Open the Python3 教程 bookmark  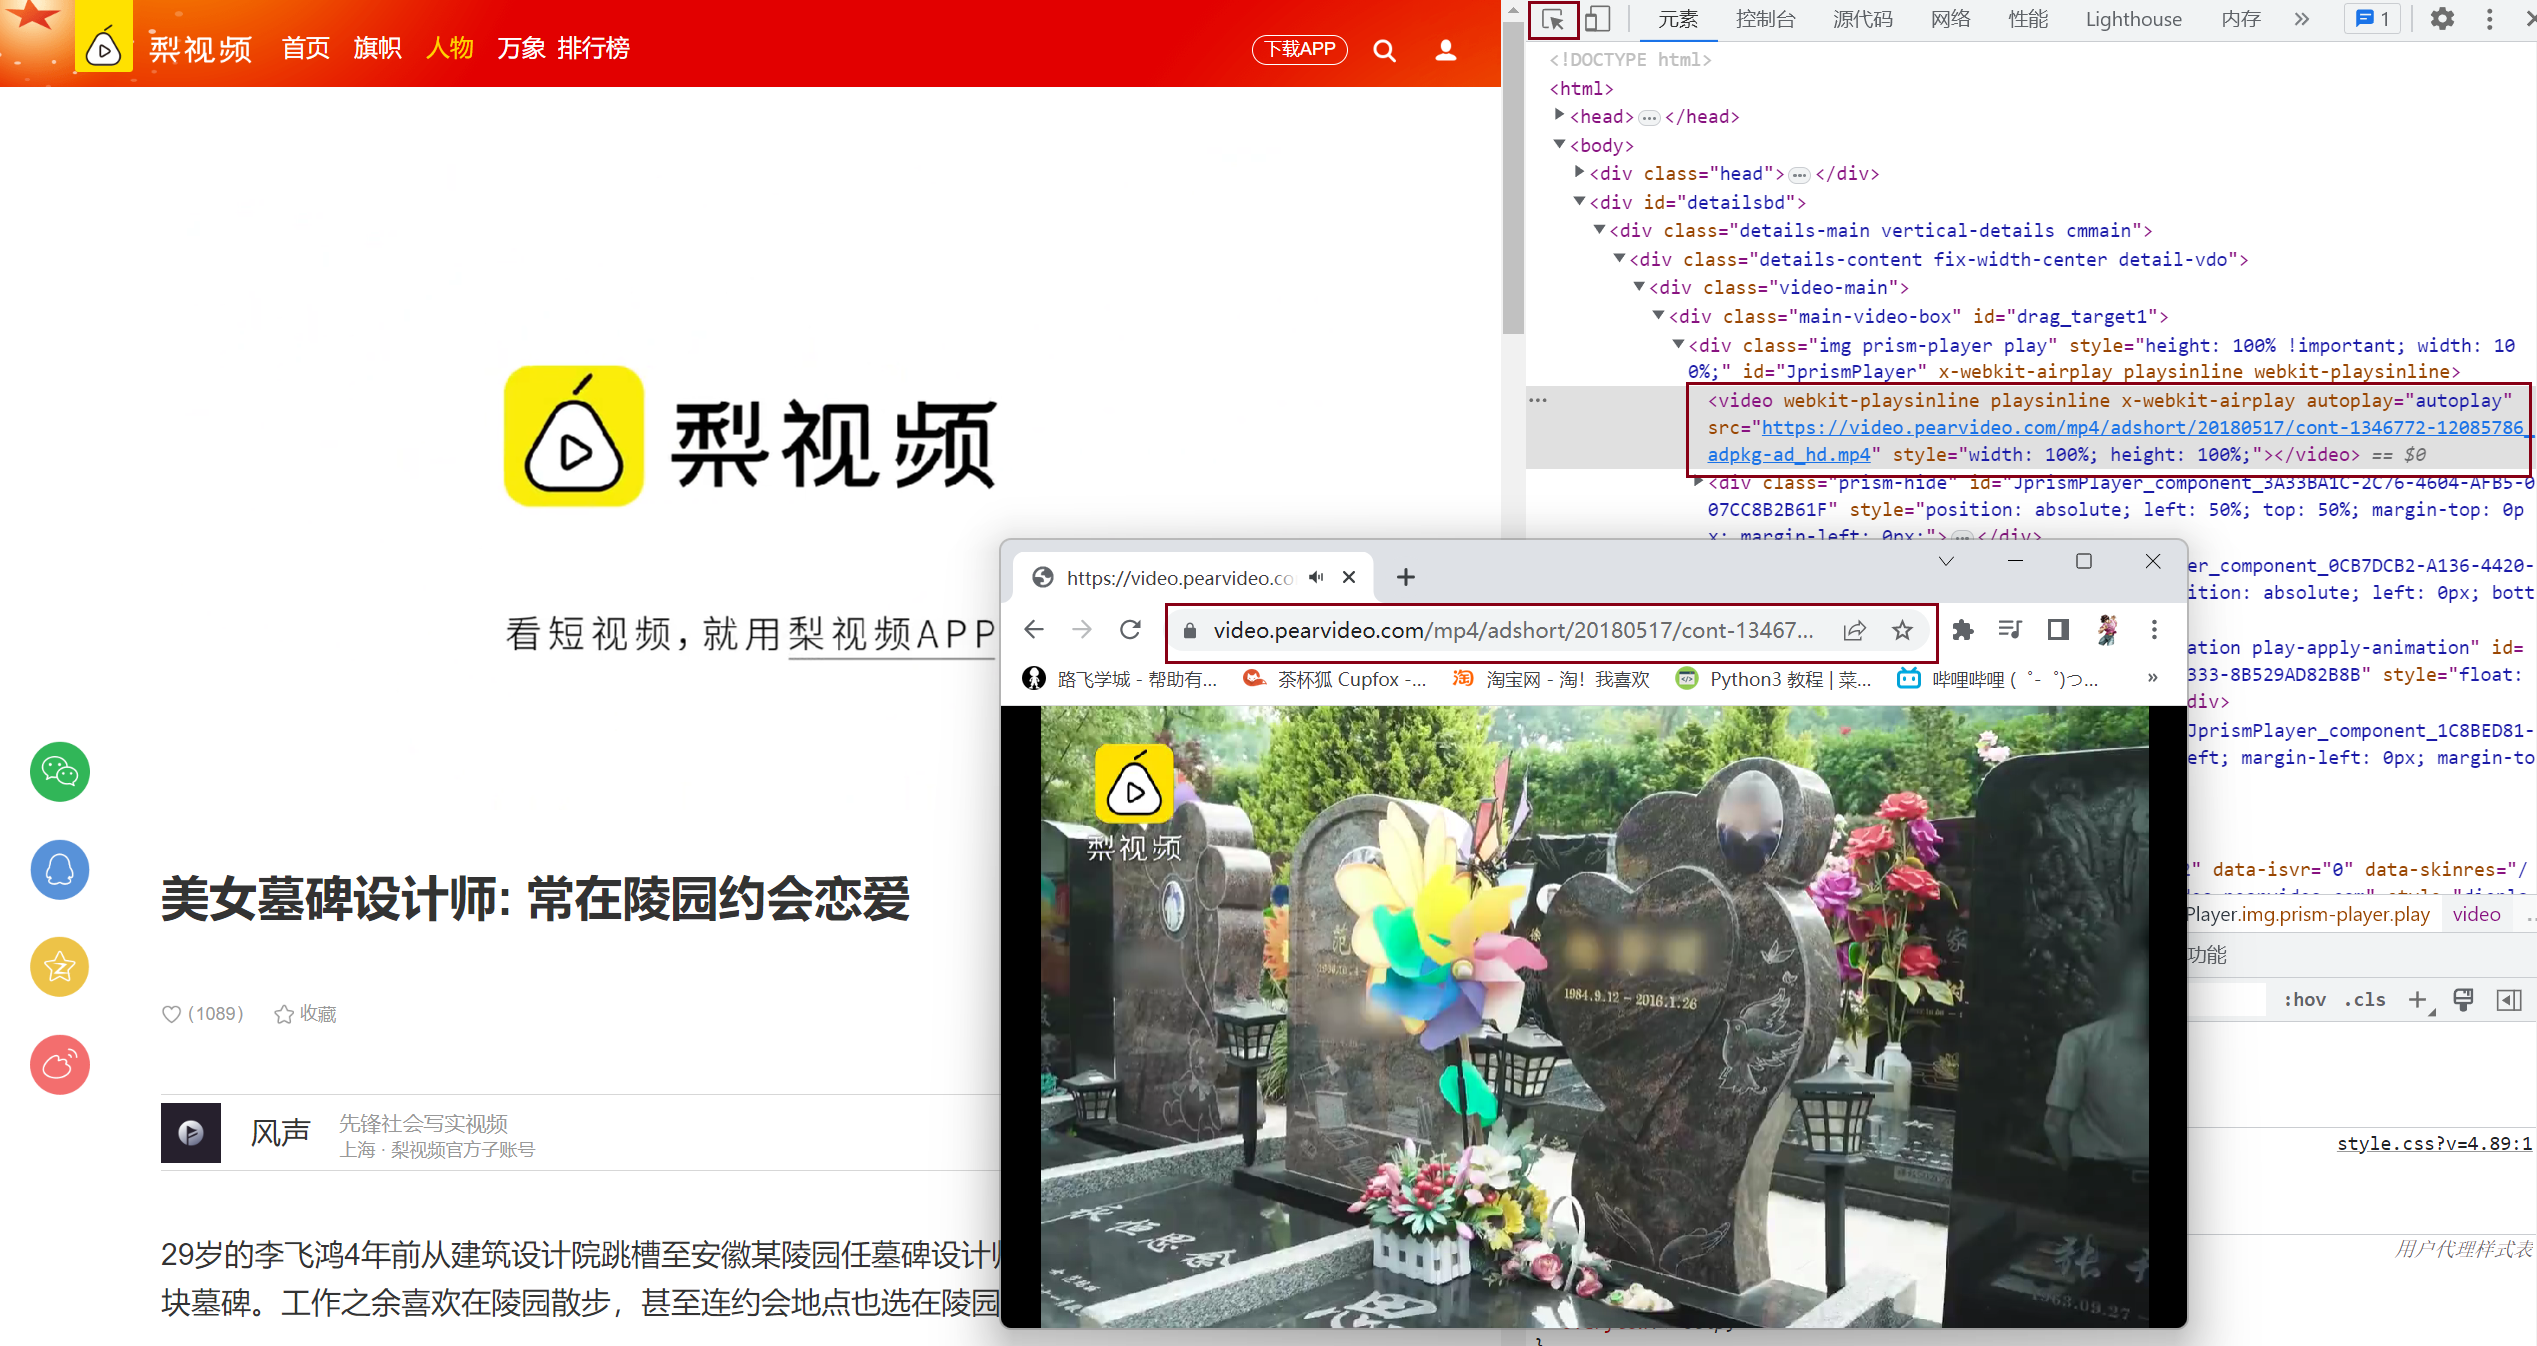(x=1773, y=679)
